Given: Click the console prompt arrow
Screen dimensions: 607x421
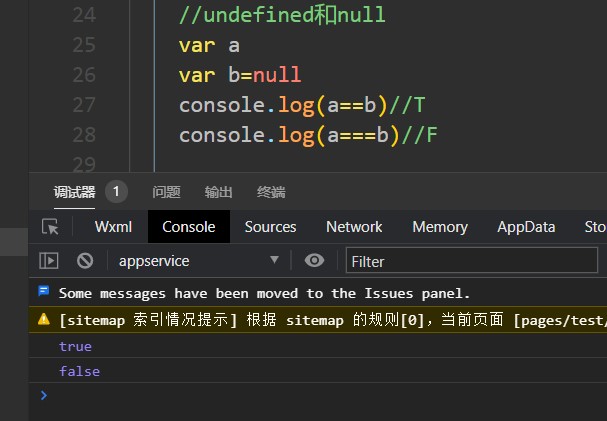Looking at the screenshot, I should pos(44,395).
